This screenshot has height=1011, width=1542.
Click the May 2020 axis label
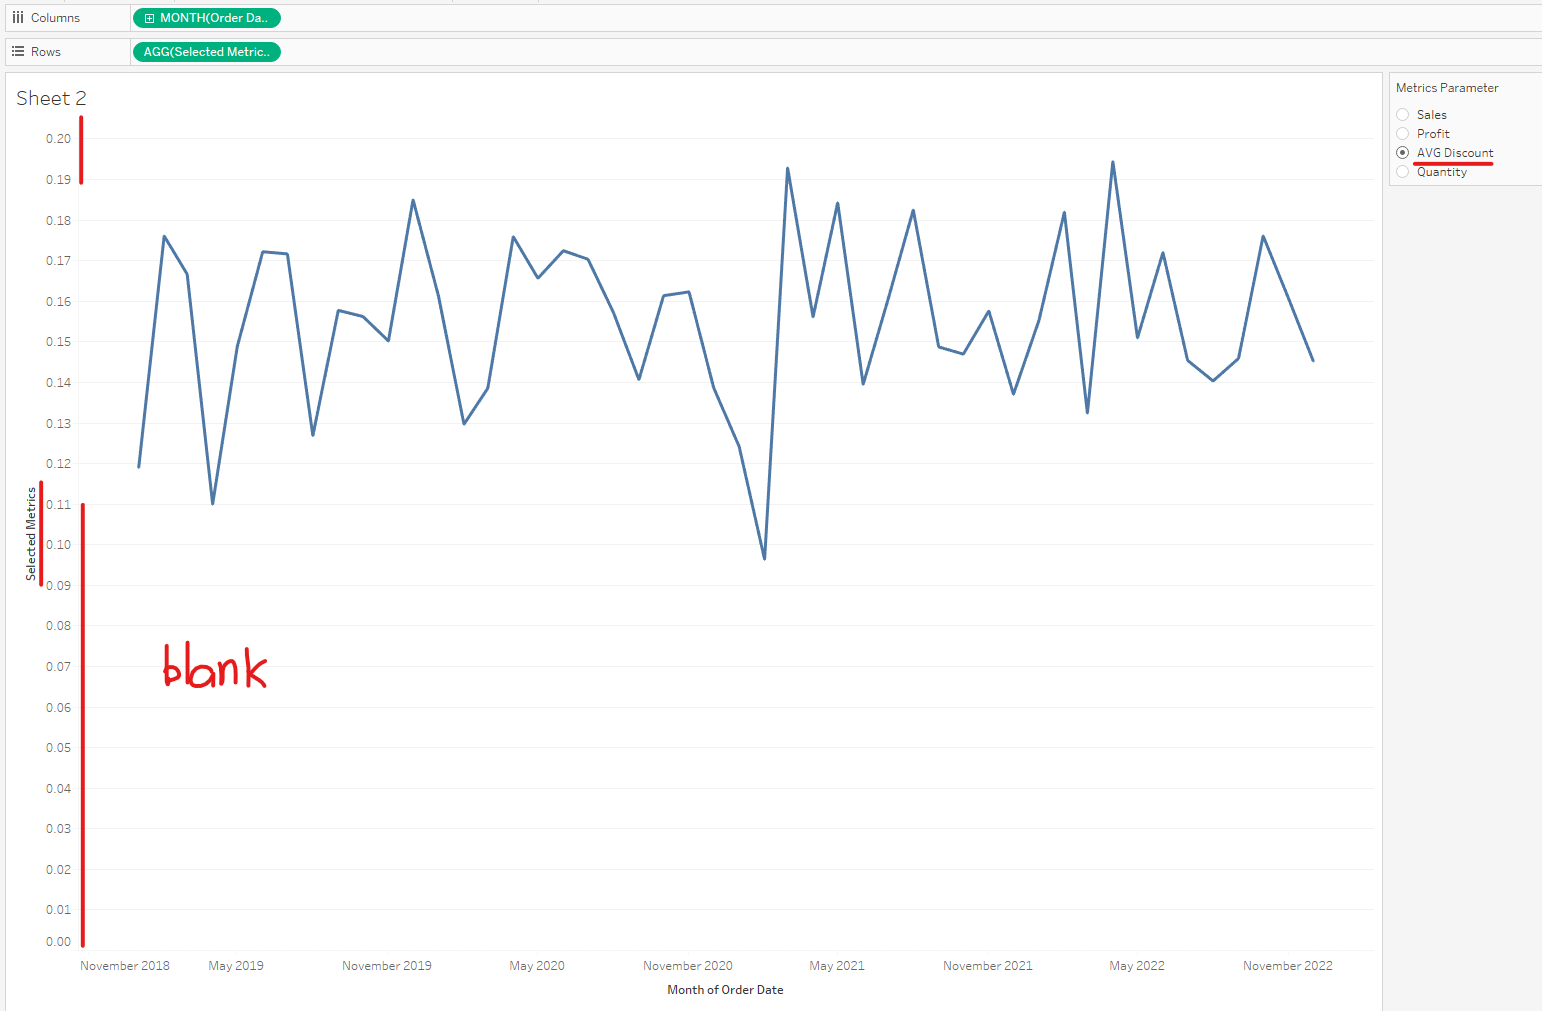537,966
